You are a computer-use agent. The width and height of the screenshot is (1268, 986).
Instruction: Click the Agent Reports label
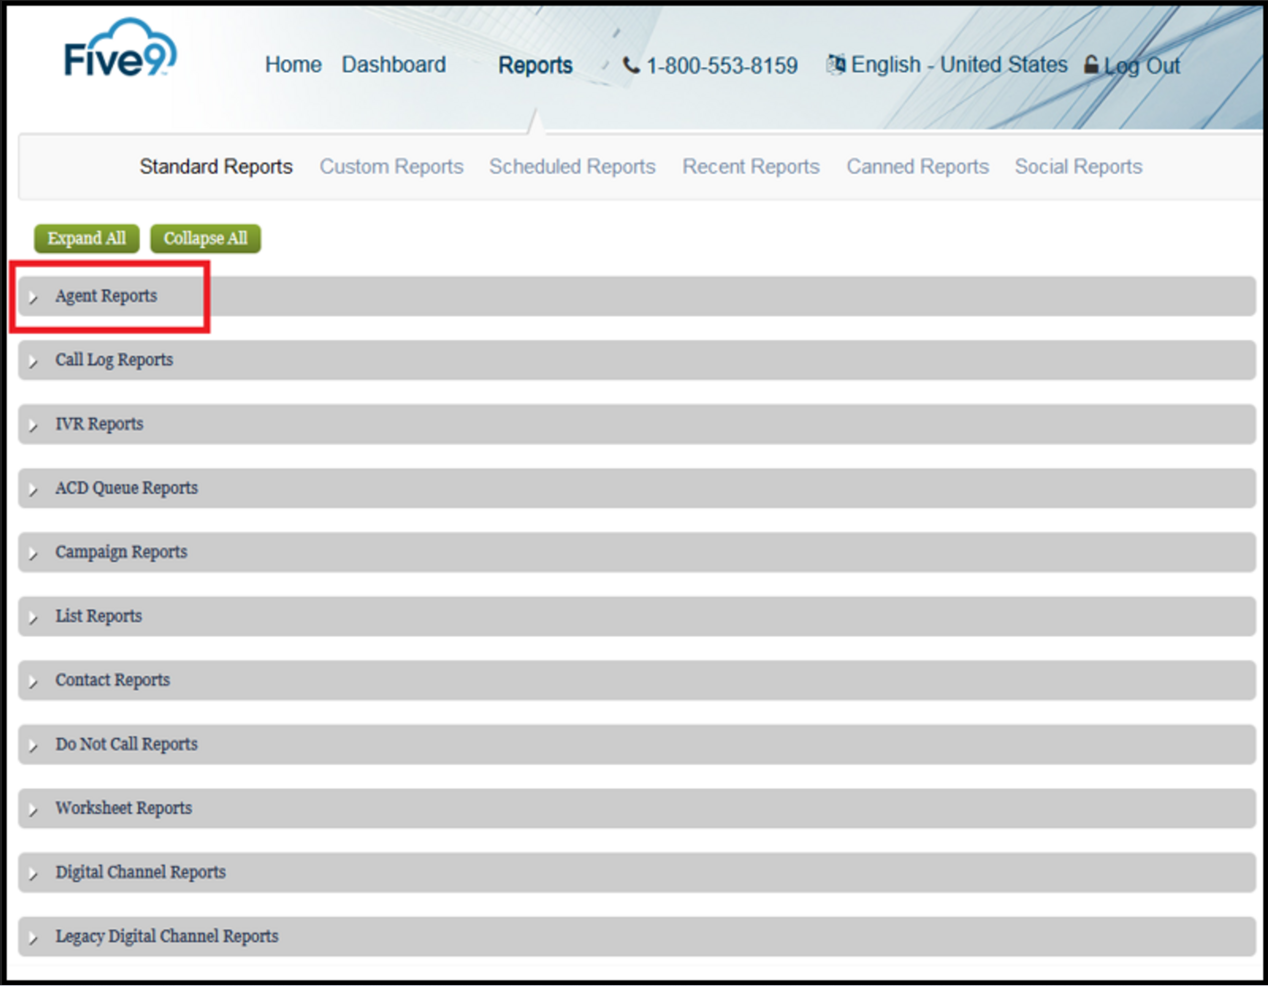(x=106, y=296)
